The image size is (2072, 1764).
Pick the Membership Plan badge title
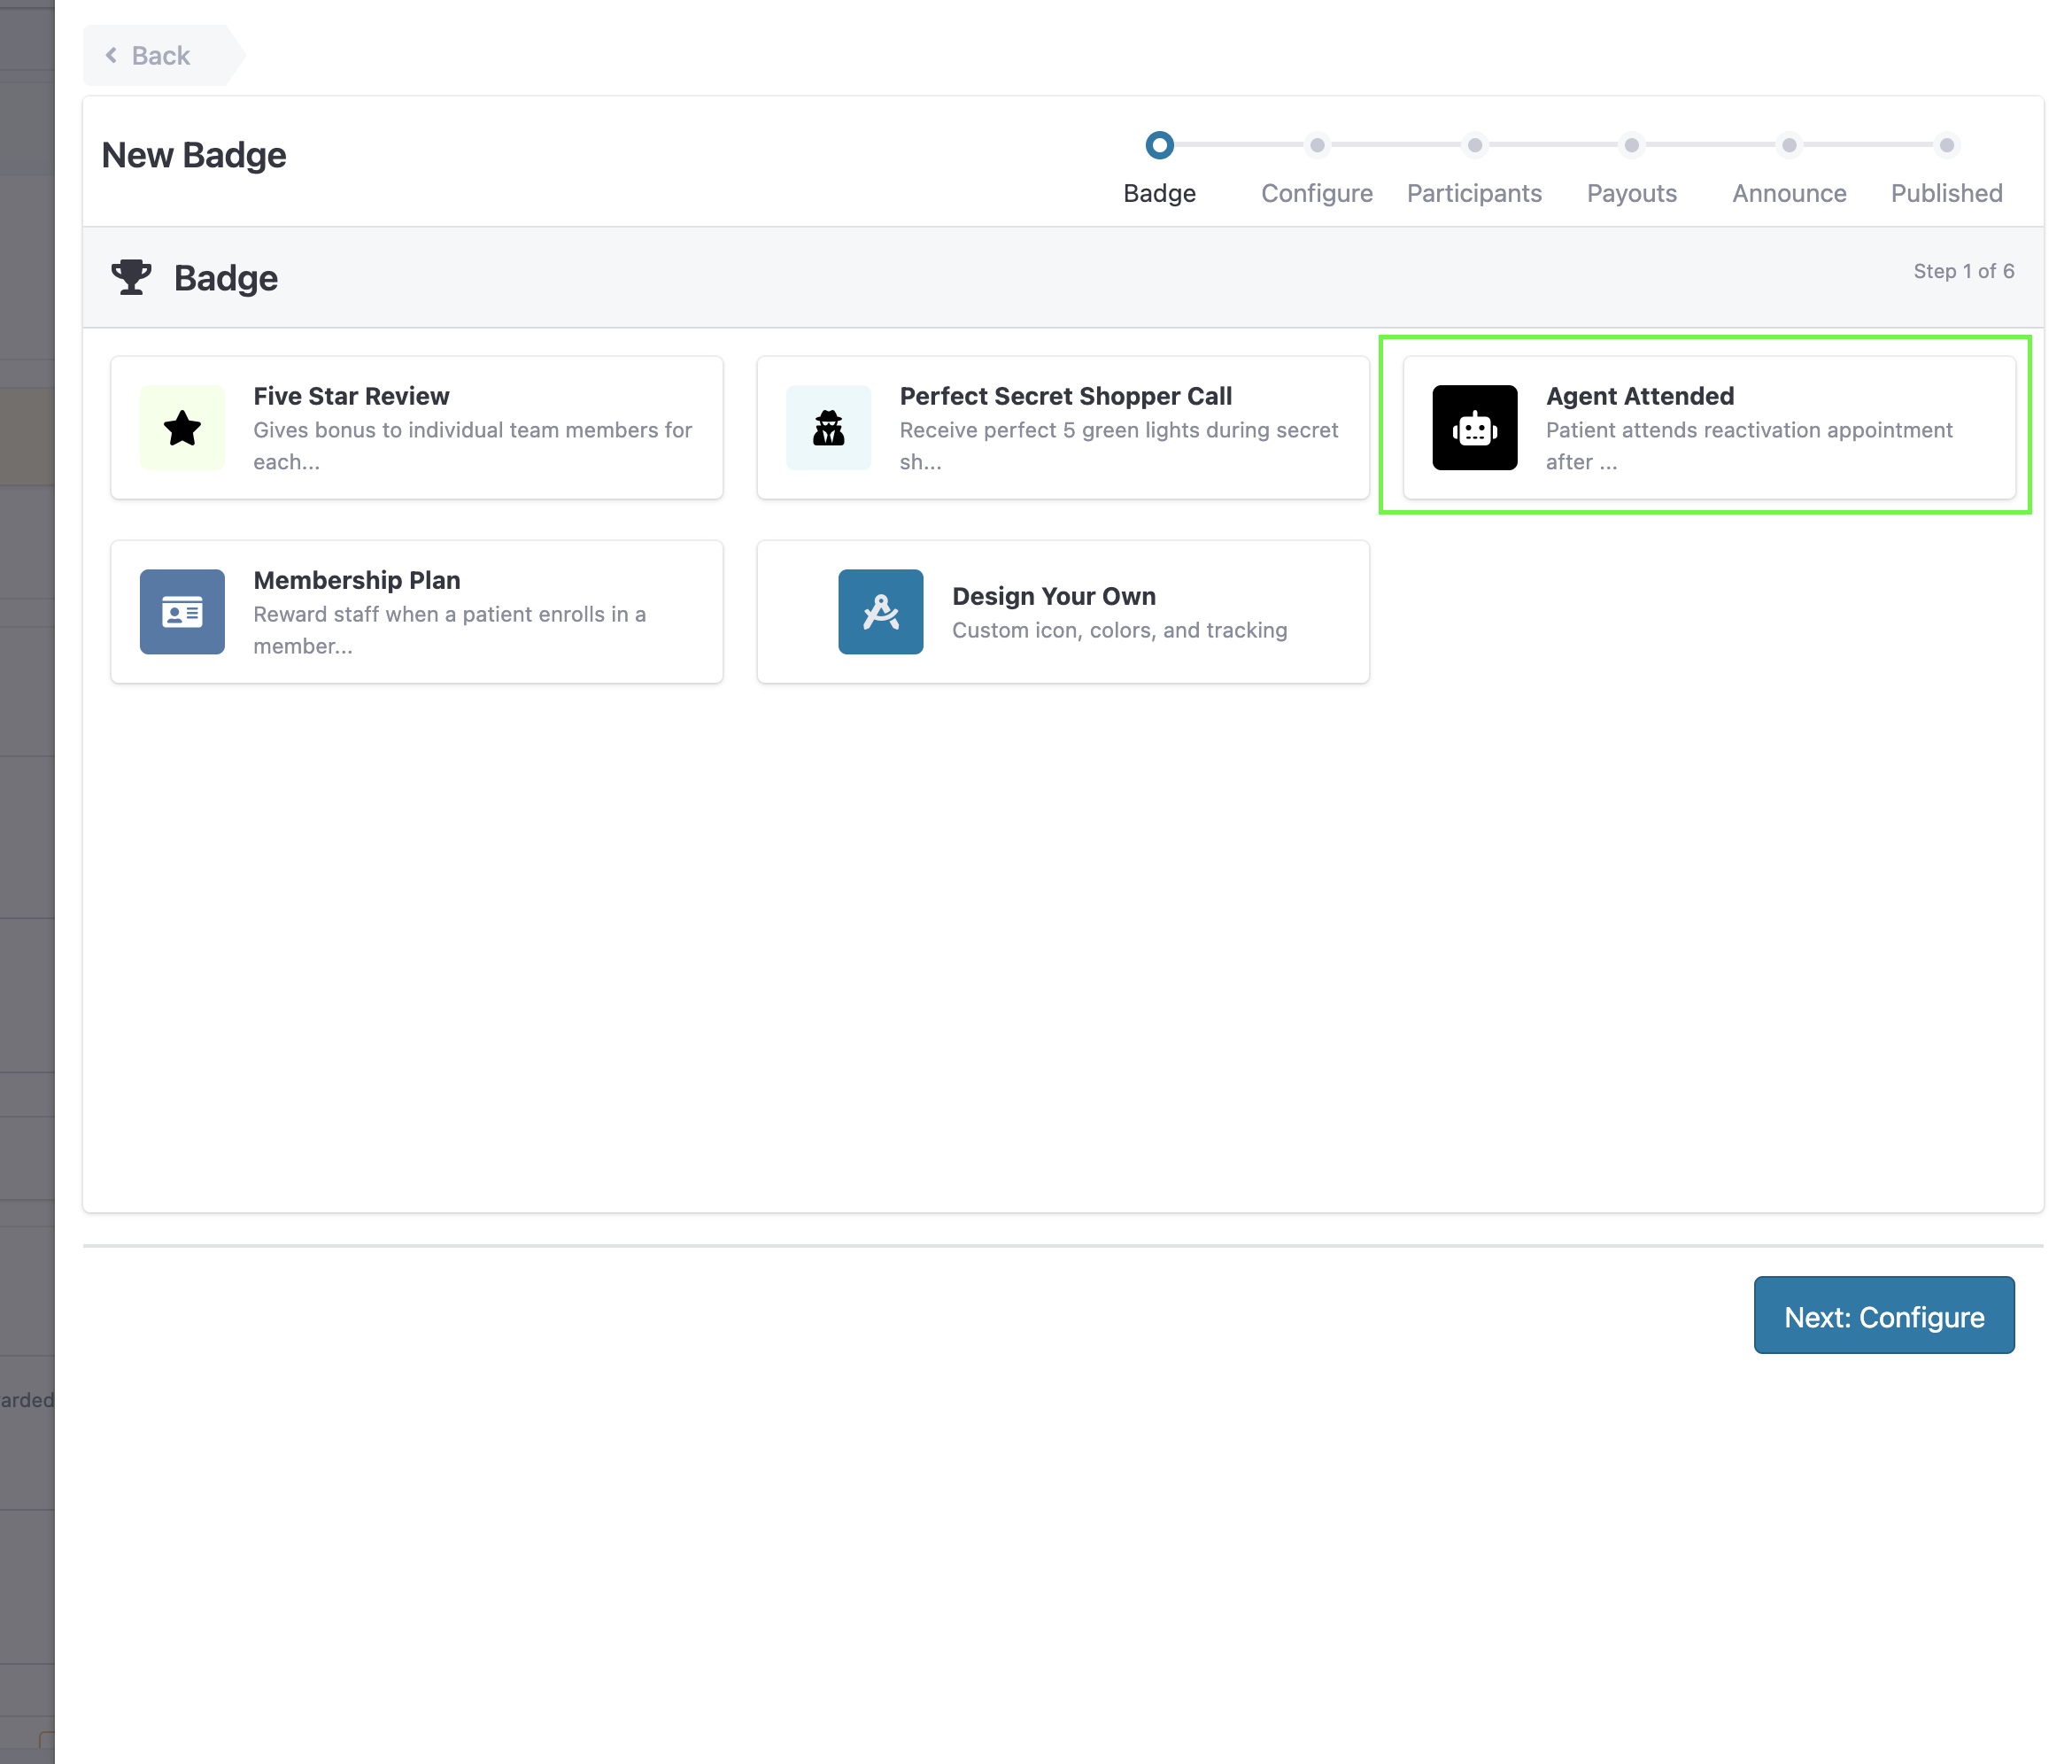coord(357,580)
